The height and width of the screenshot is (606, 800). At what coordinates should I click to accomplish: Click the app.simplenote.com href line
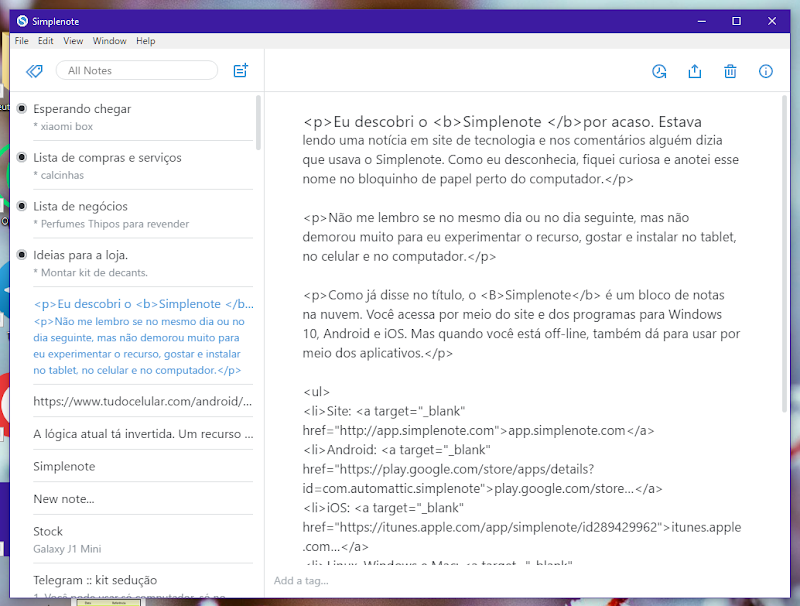[478, 431]
